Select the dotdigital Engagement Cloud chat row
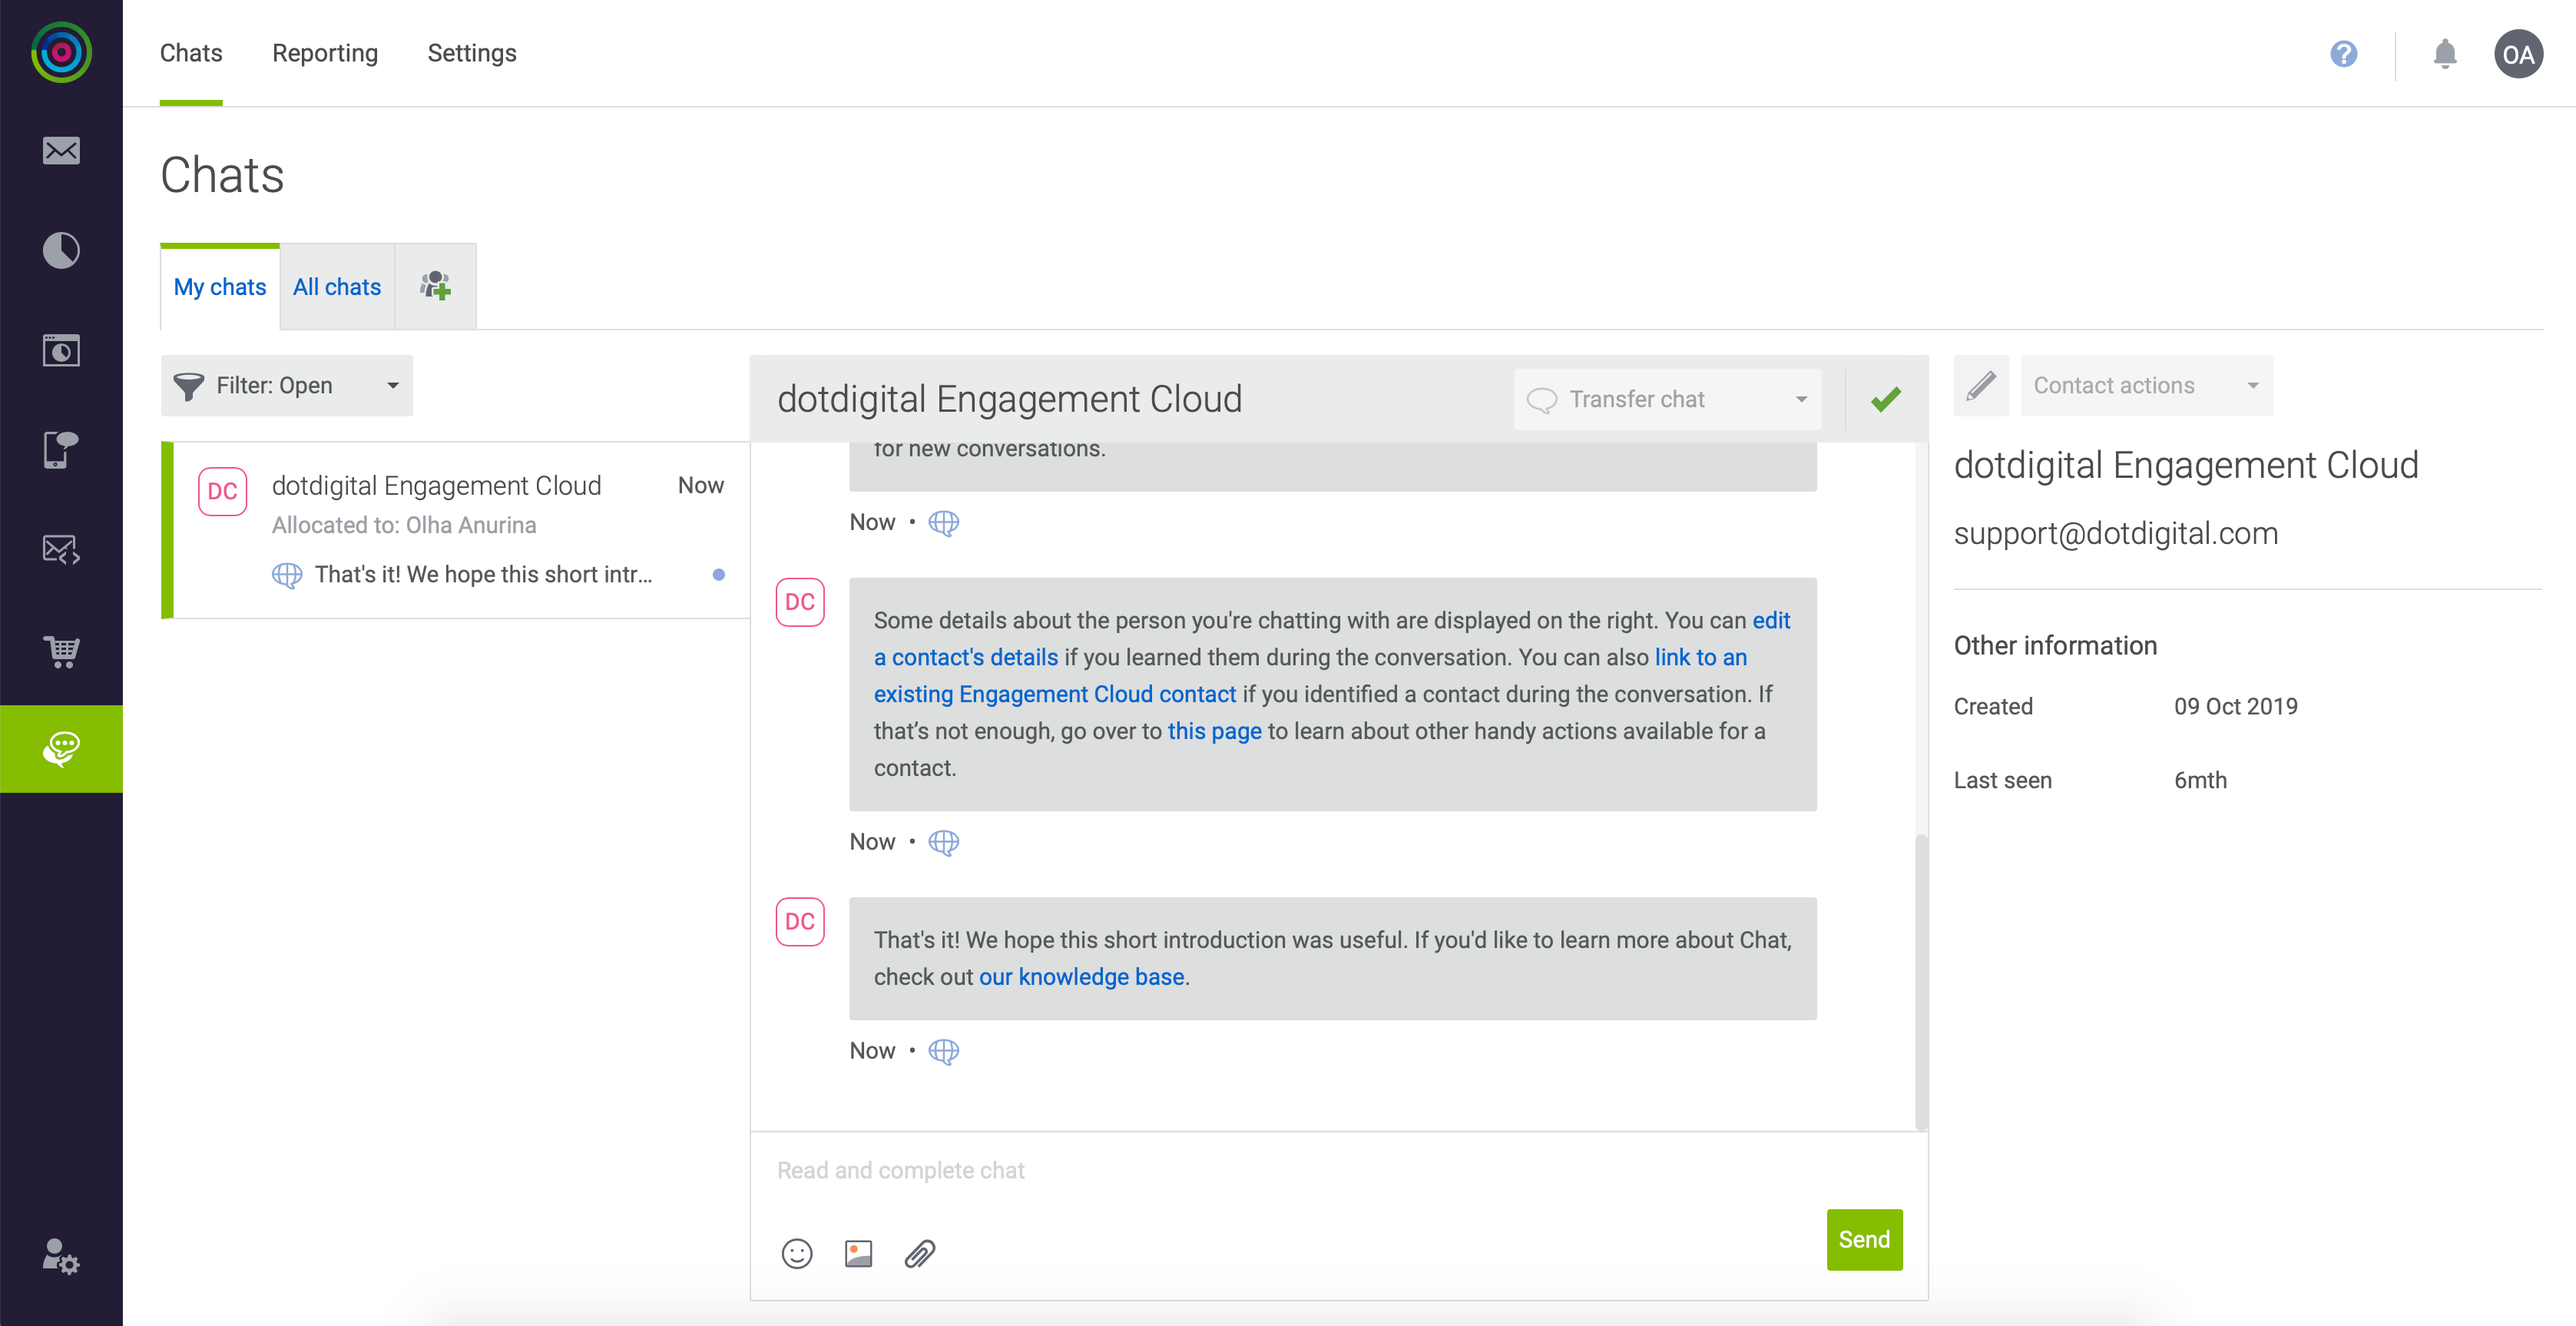 click(x=455, y=530)
